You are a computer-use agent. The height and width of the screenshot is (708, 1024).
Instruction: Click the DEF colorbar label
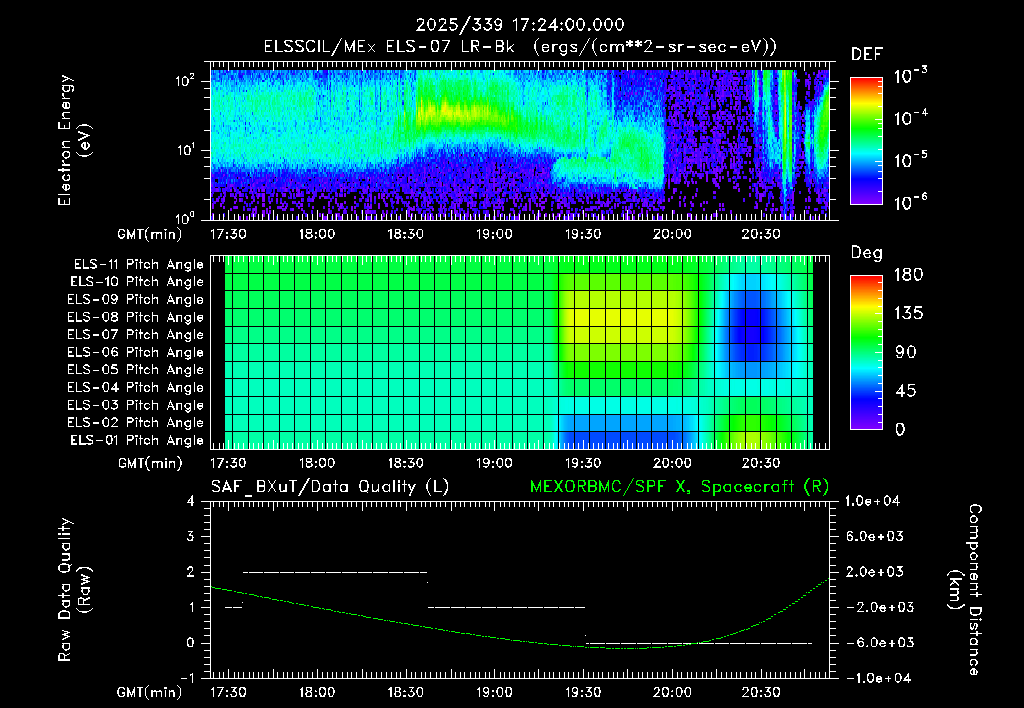point(867,54)
